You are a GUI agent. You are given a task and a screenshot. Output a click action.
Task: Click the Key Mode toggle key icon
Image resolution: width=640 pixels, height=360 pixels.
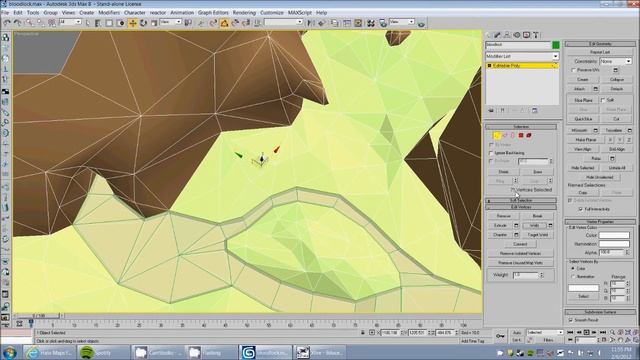point(500,336)
